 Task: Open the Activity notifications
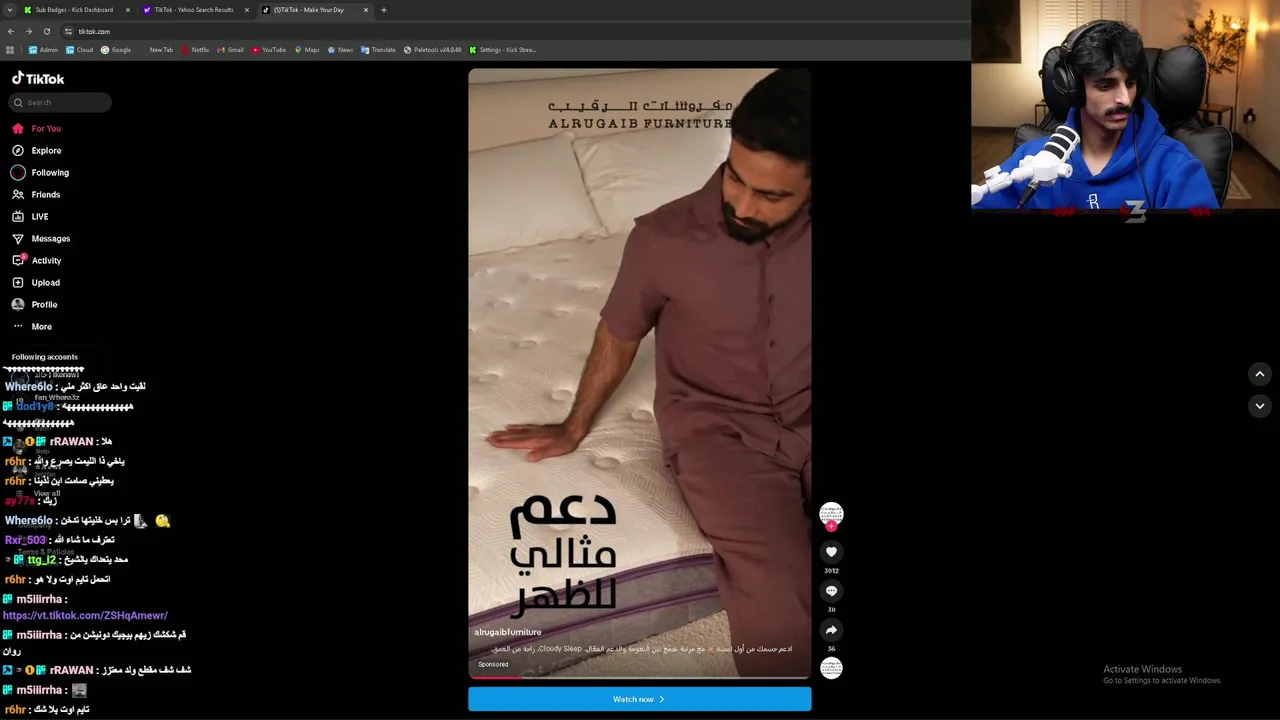(x=37, y=260)
